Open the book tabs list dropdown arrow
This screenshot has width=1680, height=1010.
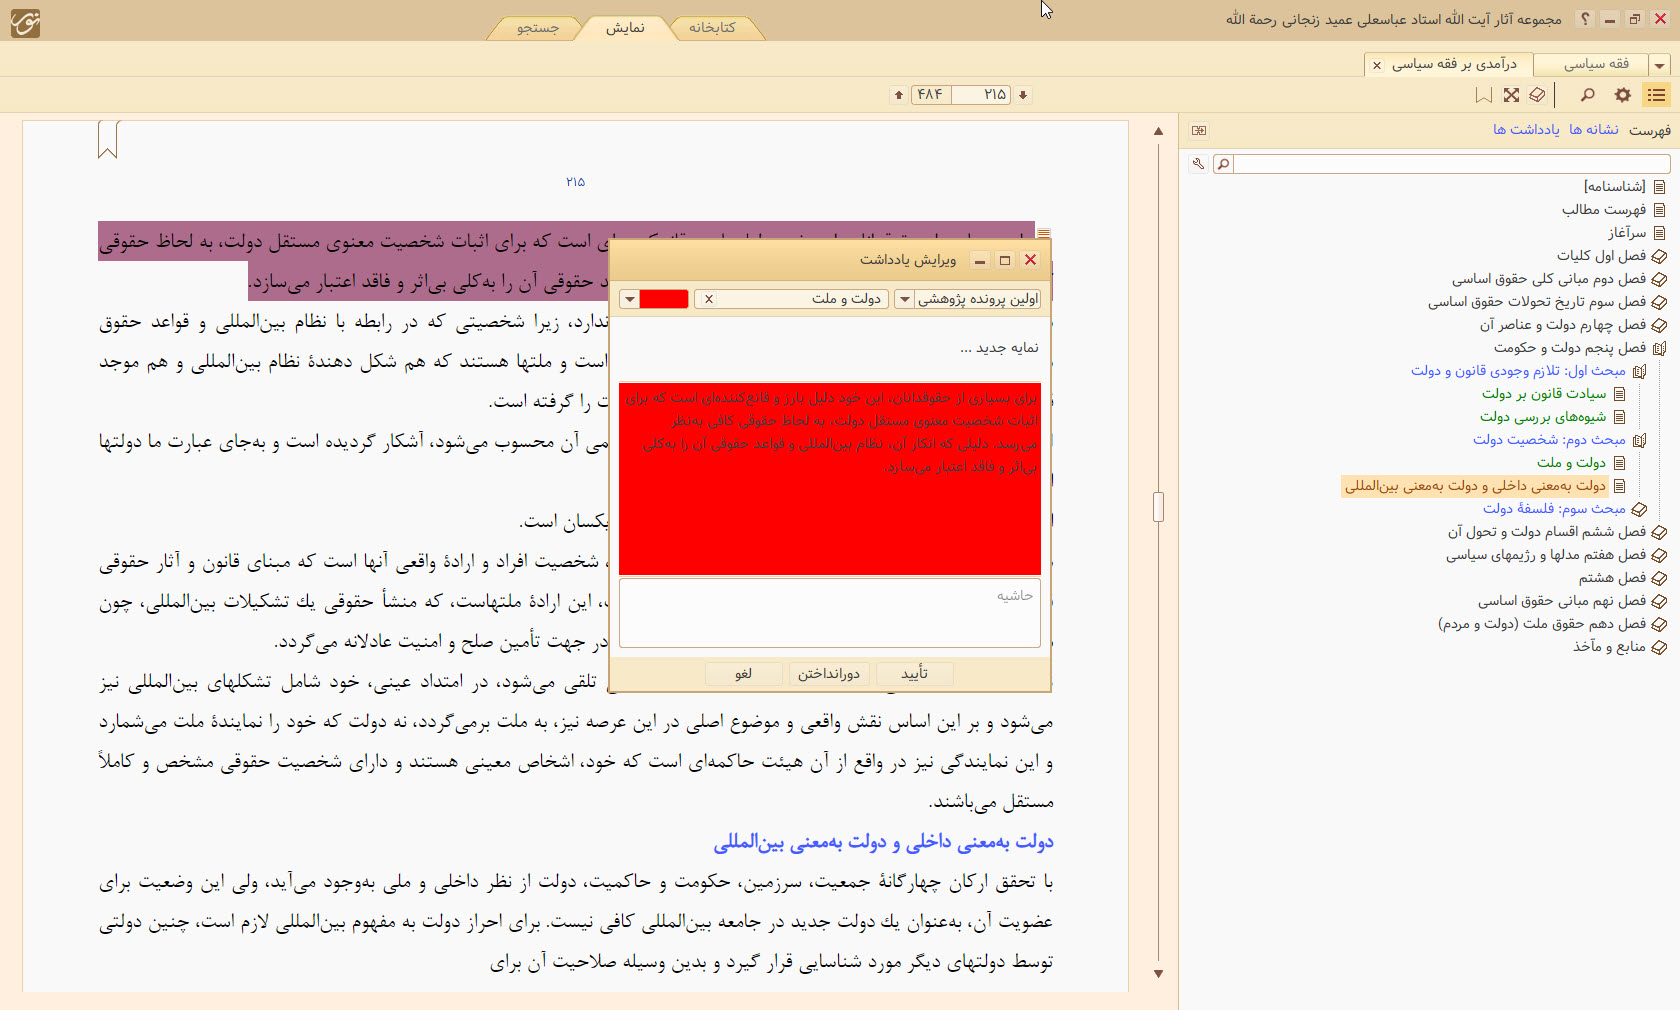point(1659,65)
